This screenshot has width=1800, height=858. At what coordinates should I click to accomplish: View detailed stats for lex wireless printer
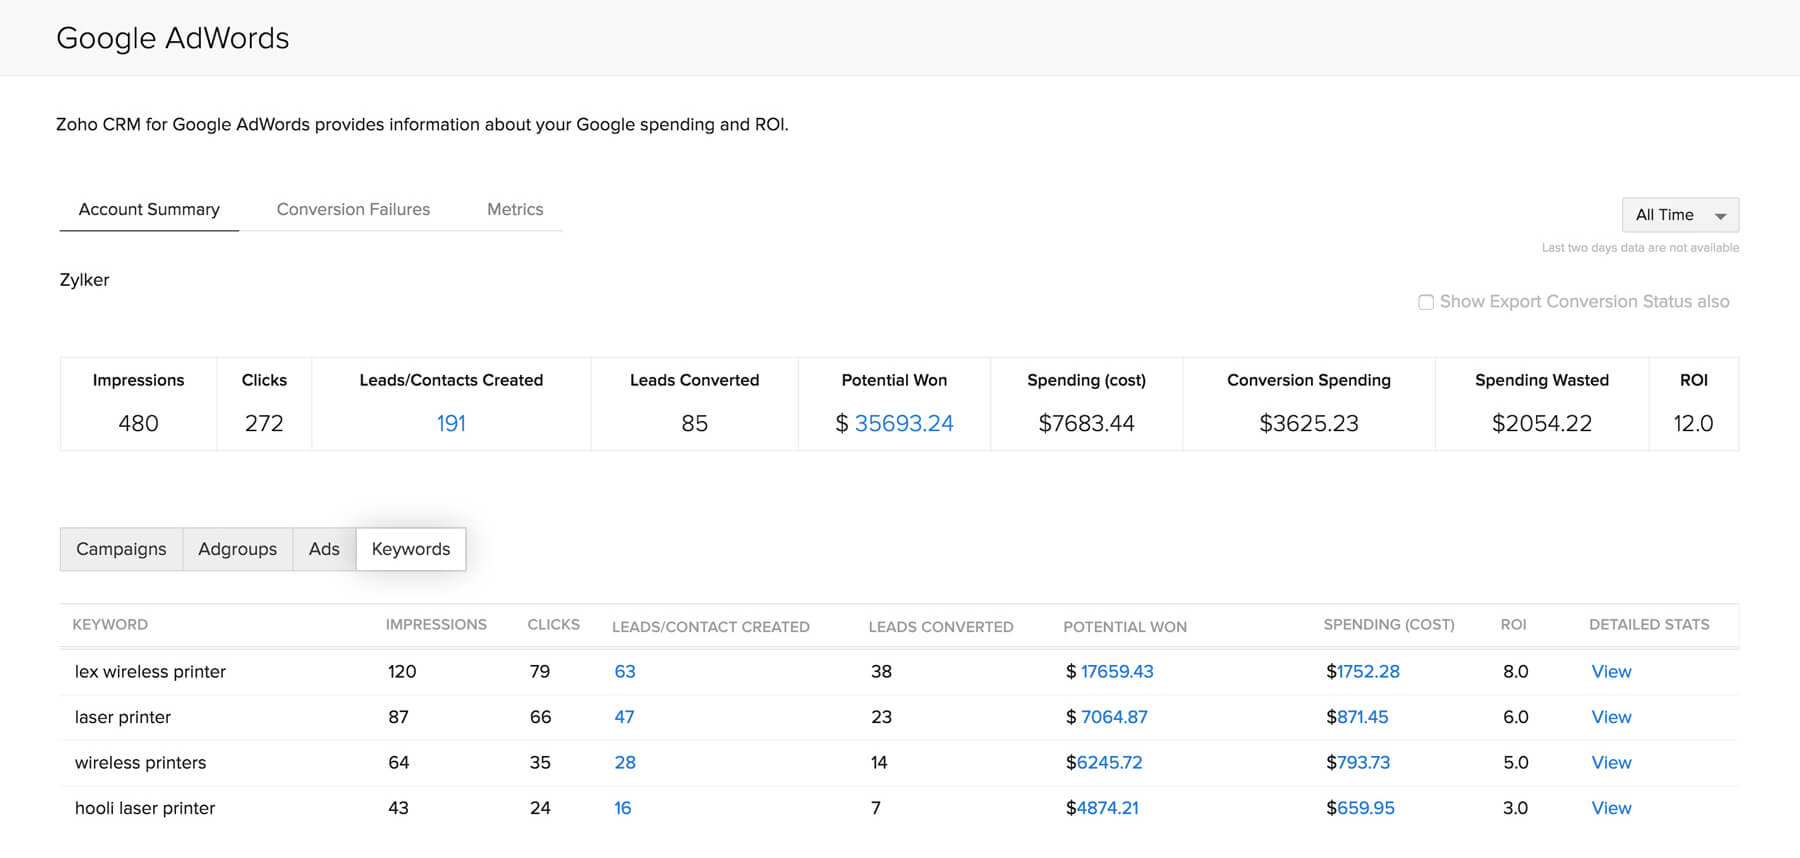tap(1611, 672)
